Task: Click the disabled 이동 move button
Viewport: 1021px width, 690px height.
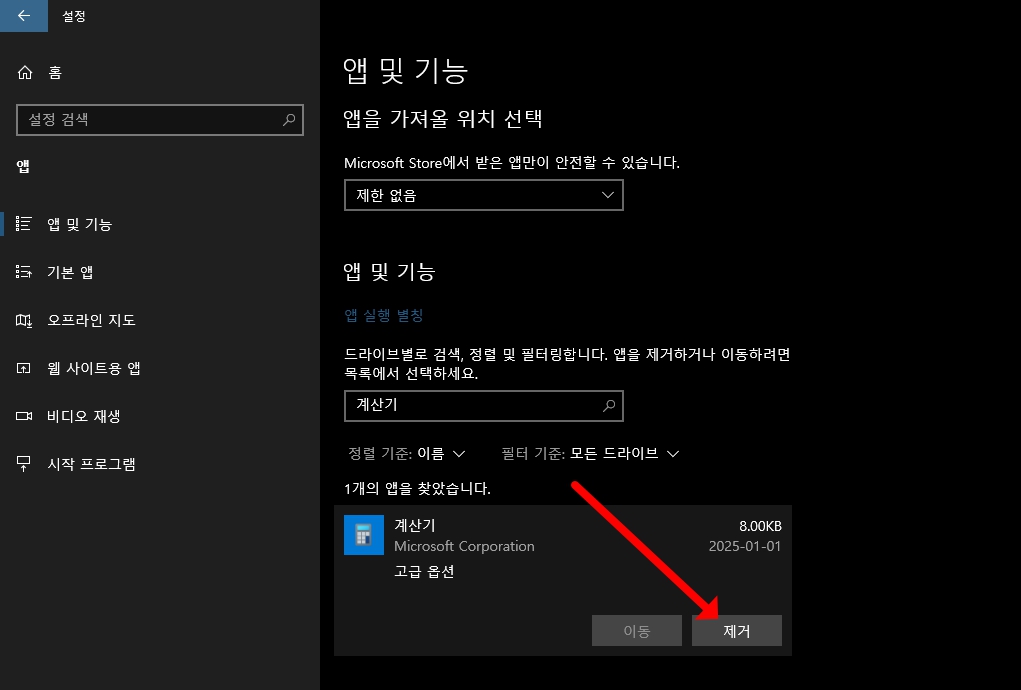Action: 636,630
